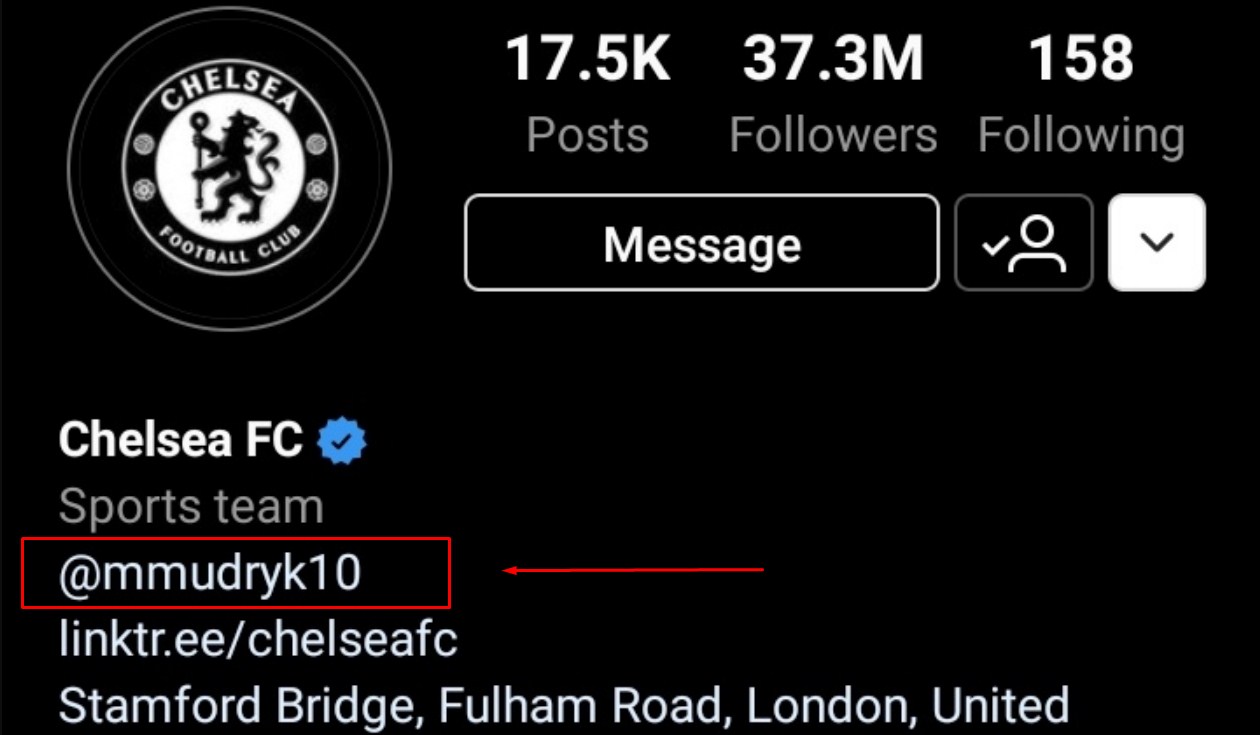Open the linktr.ee/chelseafc link
This screenshot has height=735, width=1260.
[258, 640]
